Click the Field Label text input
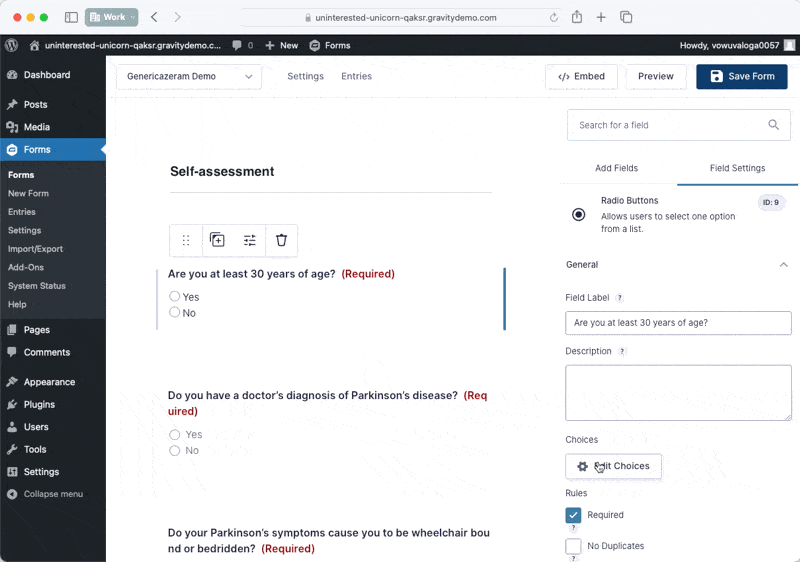The width and height of the screenshot is (800, 562). [678, 323]
